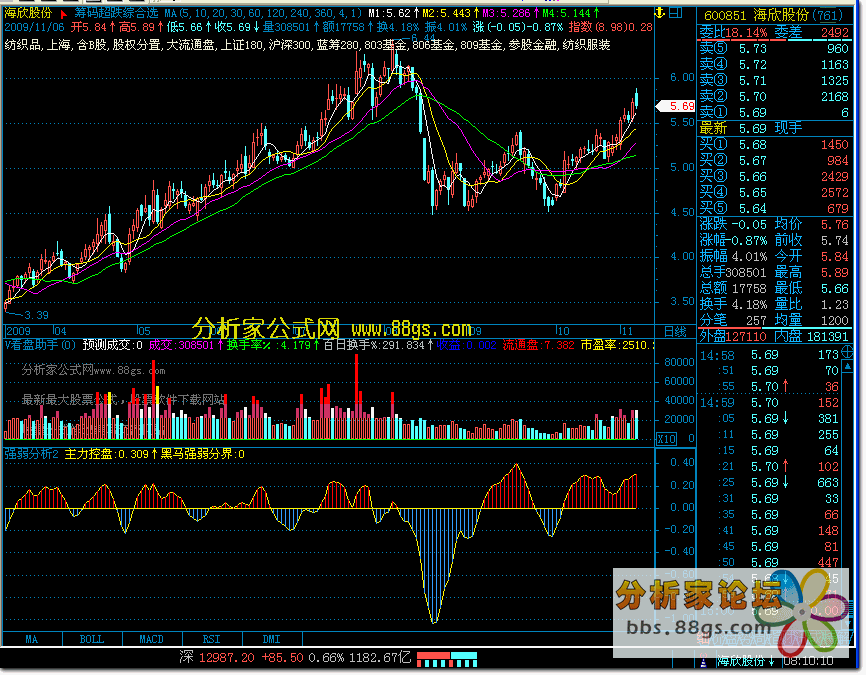The height and width of the screenshot is (675, 866).
Task: Click the window layout icon beside anchor
Action: click(x=675, y=12)
